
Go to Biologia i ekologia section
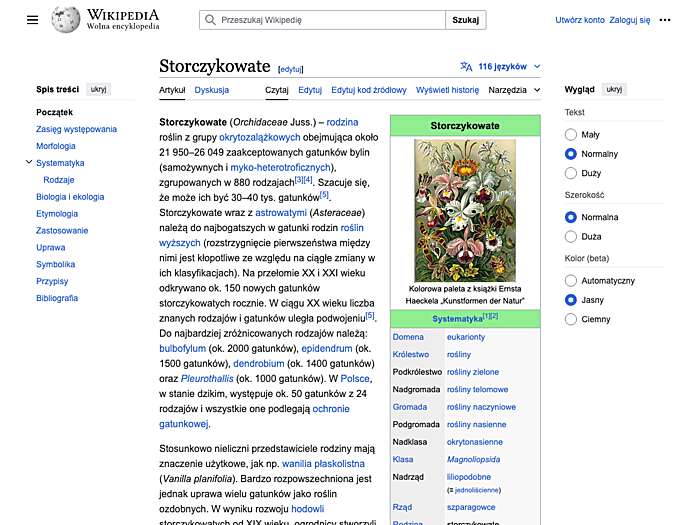[70, 197]
